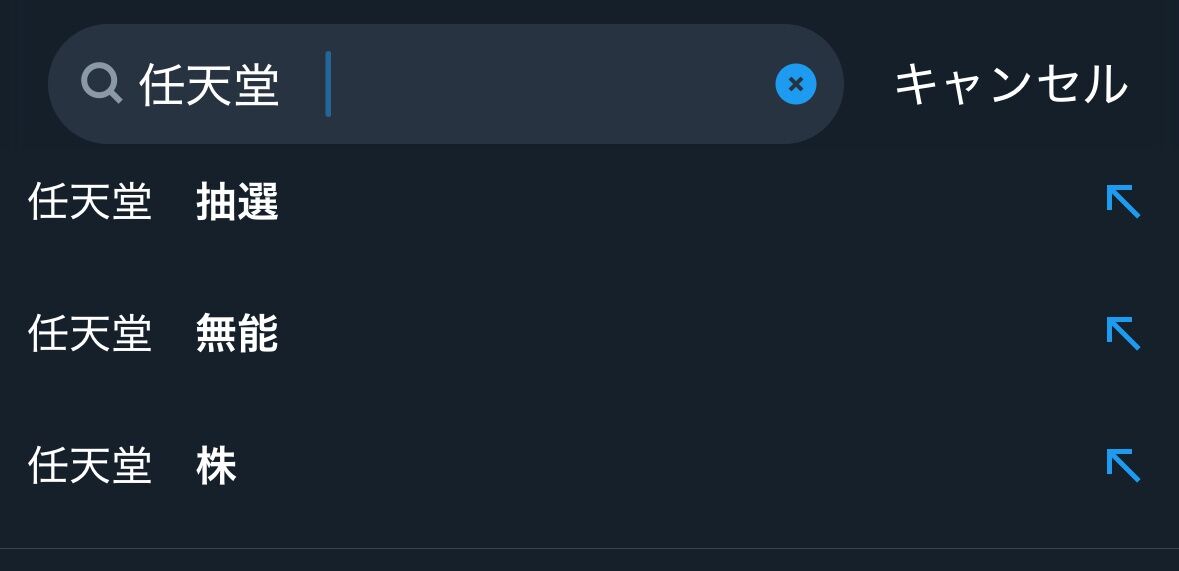Click 任天堂 in the 無能 suggestion row
Screen dimensions: 1179x571
(90, 334)
